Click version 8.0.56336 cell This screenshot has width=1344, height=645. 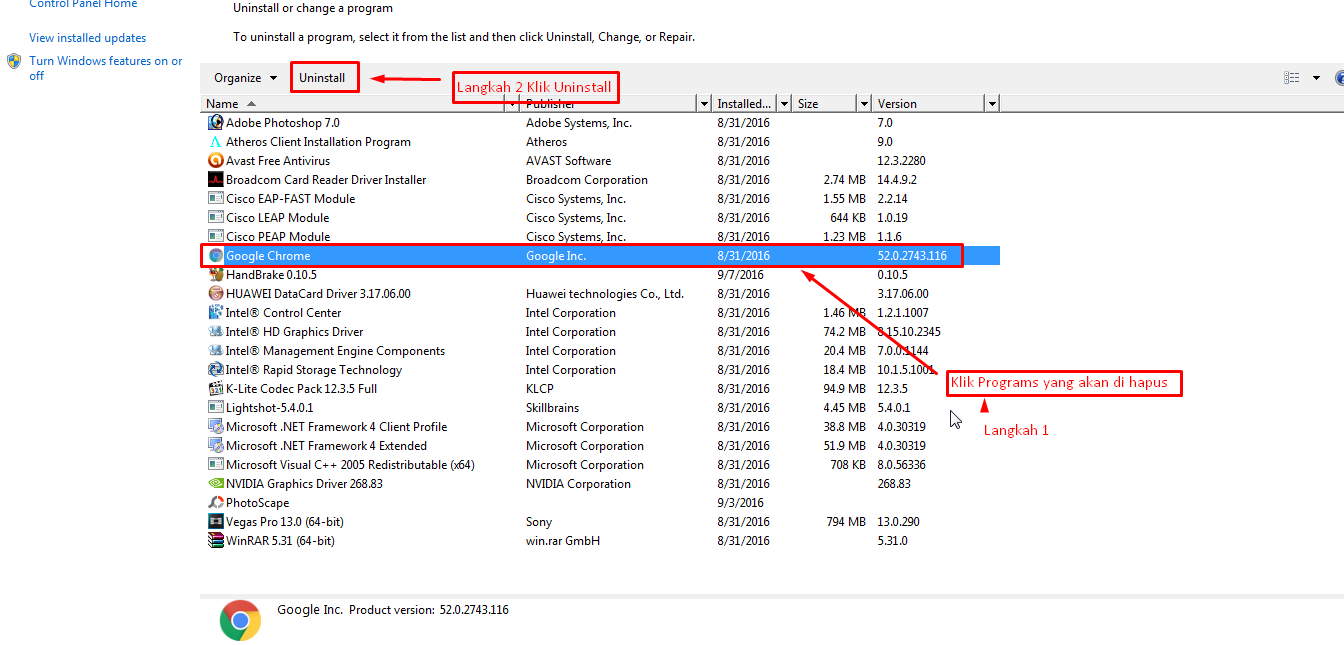pyautogui.click(x=902, y=465)
